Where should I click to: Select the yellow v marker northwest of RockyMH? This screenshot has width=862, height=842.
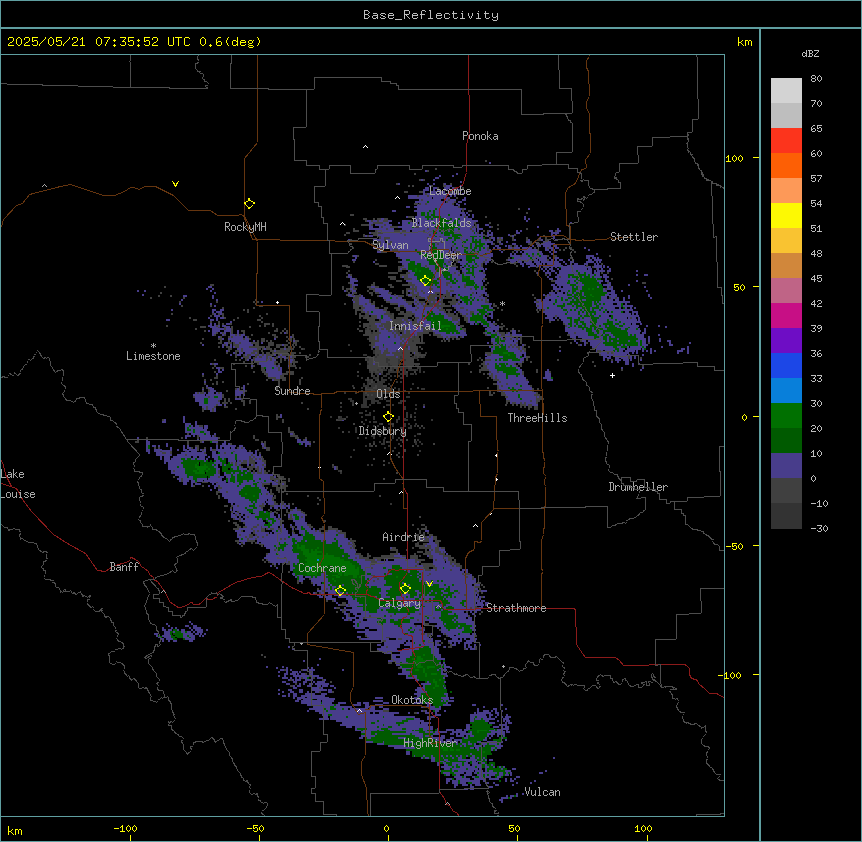click(175, 184)
